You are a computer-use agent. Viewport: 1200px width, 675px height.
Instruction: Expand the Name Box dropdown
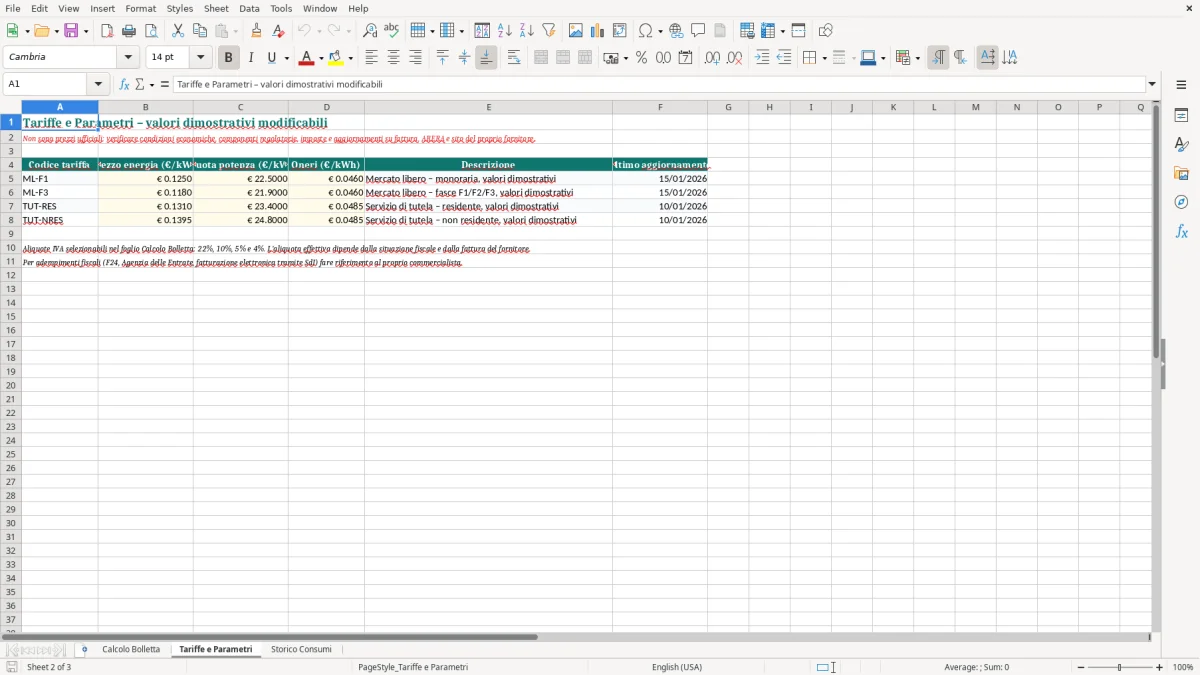98,84
